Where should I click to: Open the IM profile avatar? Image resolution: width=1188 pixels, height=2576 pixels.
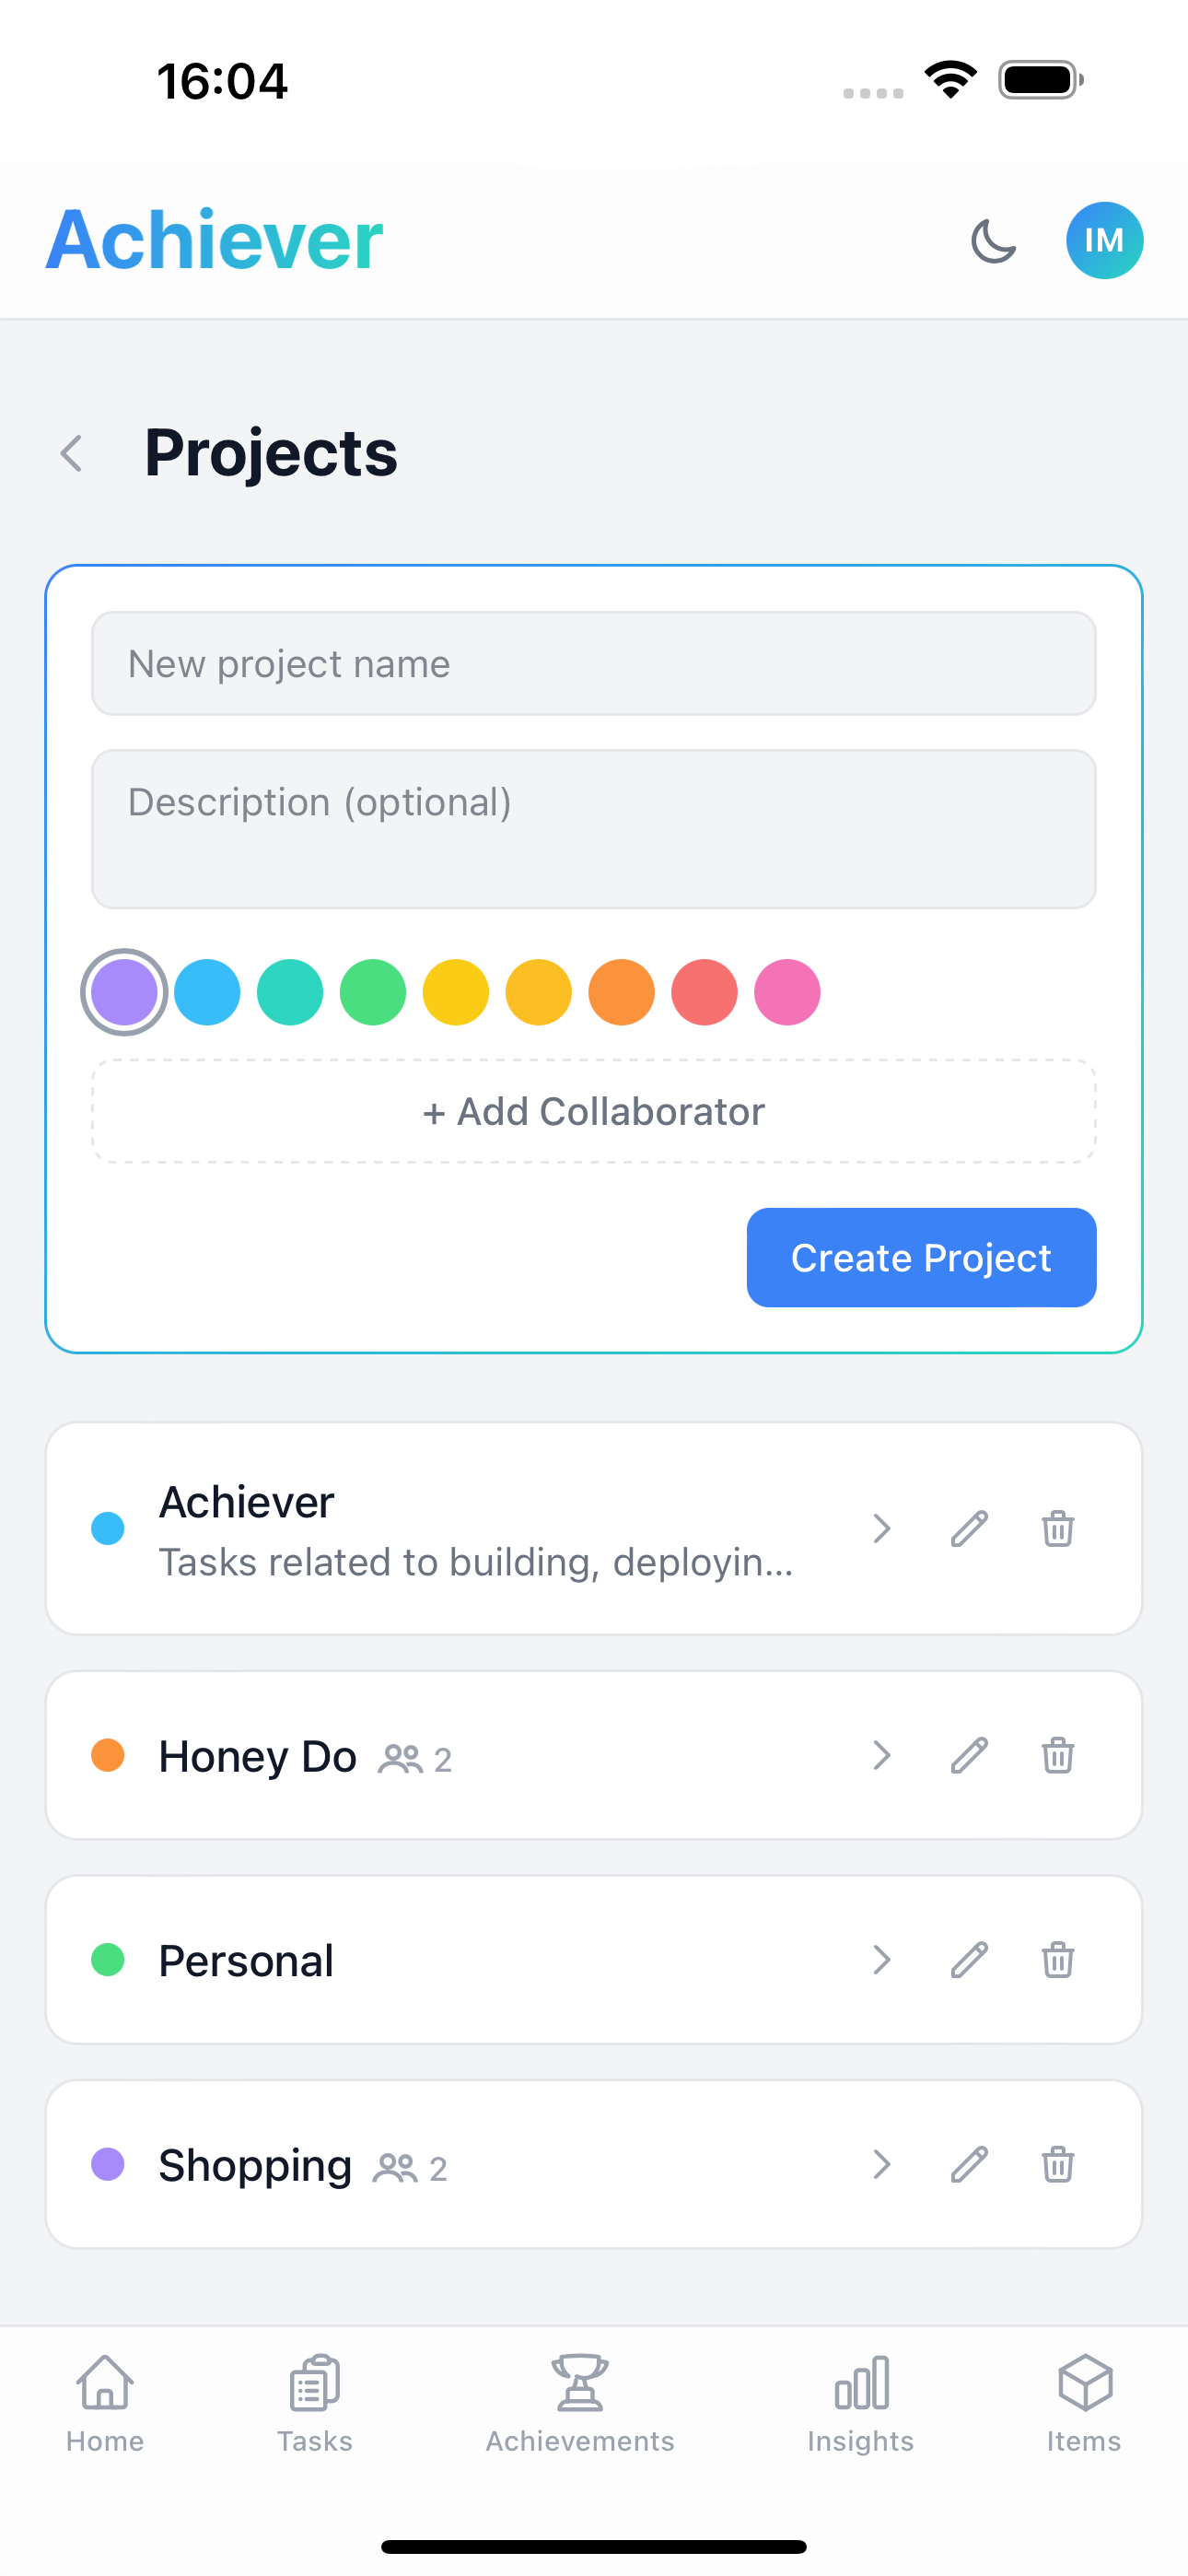(1103, 240)
